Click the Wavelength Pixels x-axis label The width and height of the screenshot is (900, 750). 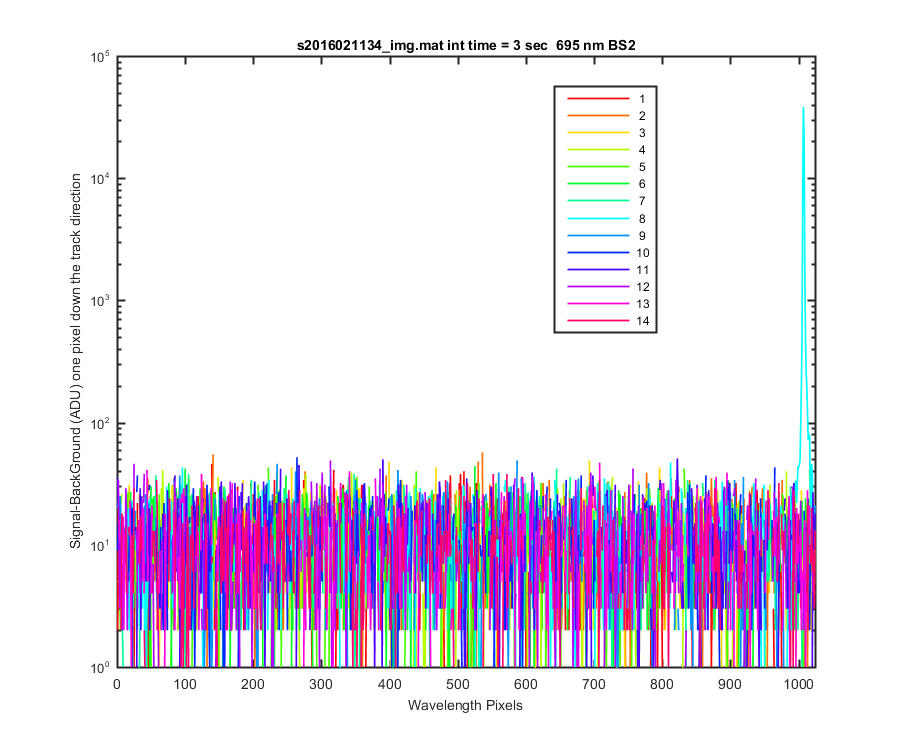pos(465,706)
